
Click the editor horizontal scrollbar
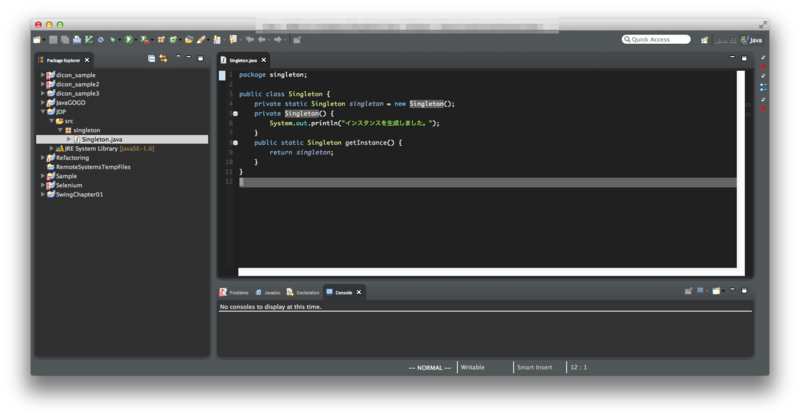click(491, 272)
